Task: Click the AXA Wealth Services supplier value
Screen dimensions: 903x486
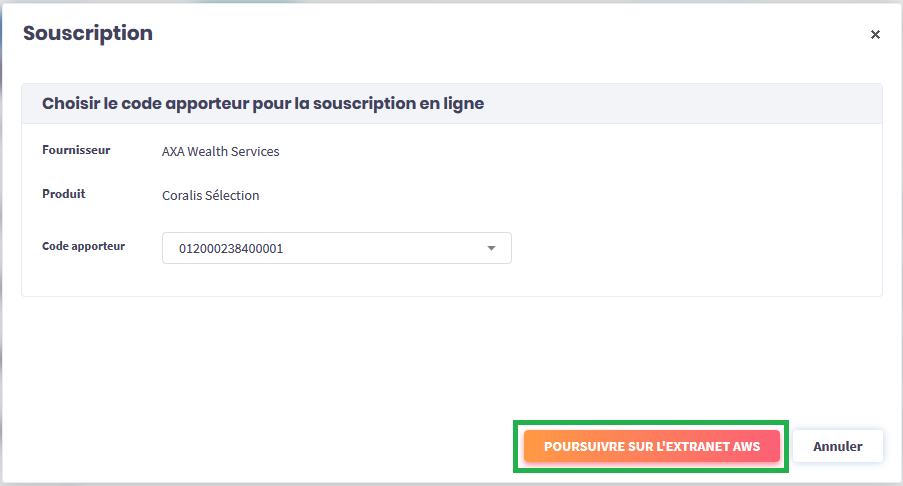Action: [x=220, y=152]
